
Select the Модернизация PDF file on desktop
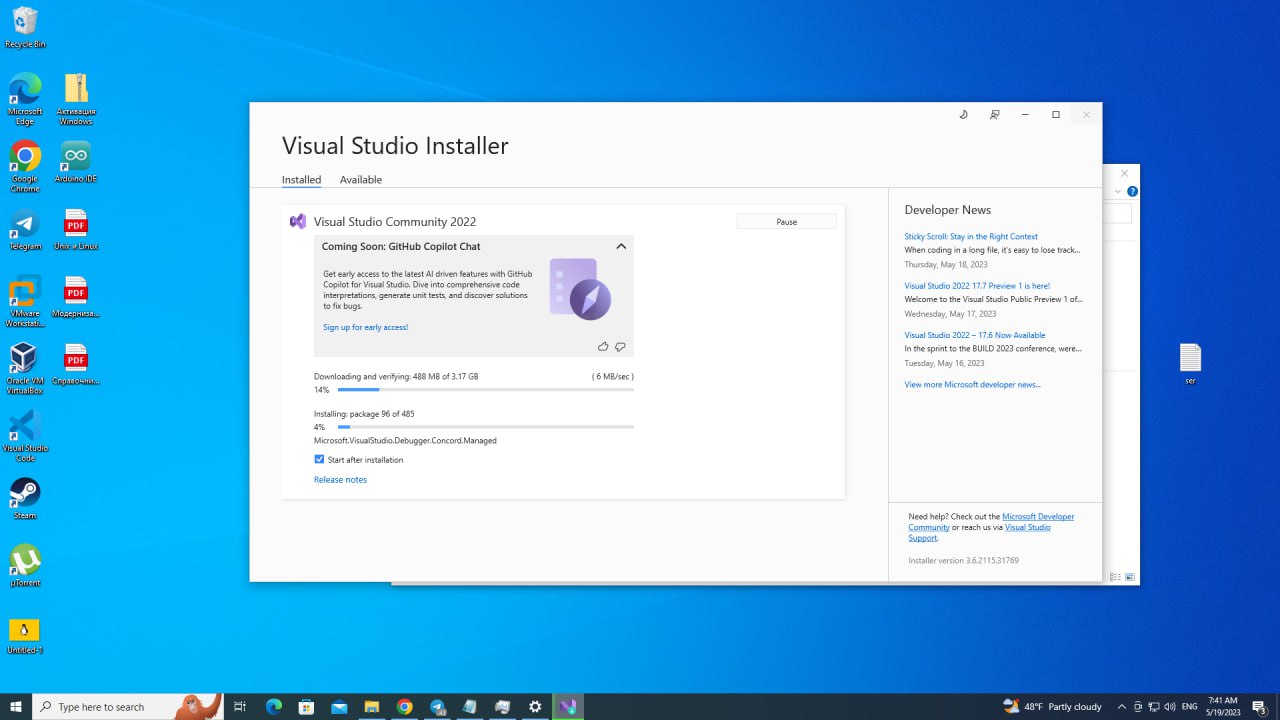[x=76, y=298]
